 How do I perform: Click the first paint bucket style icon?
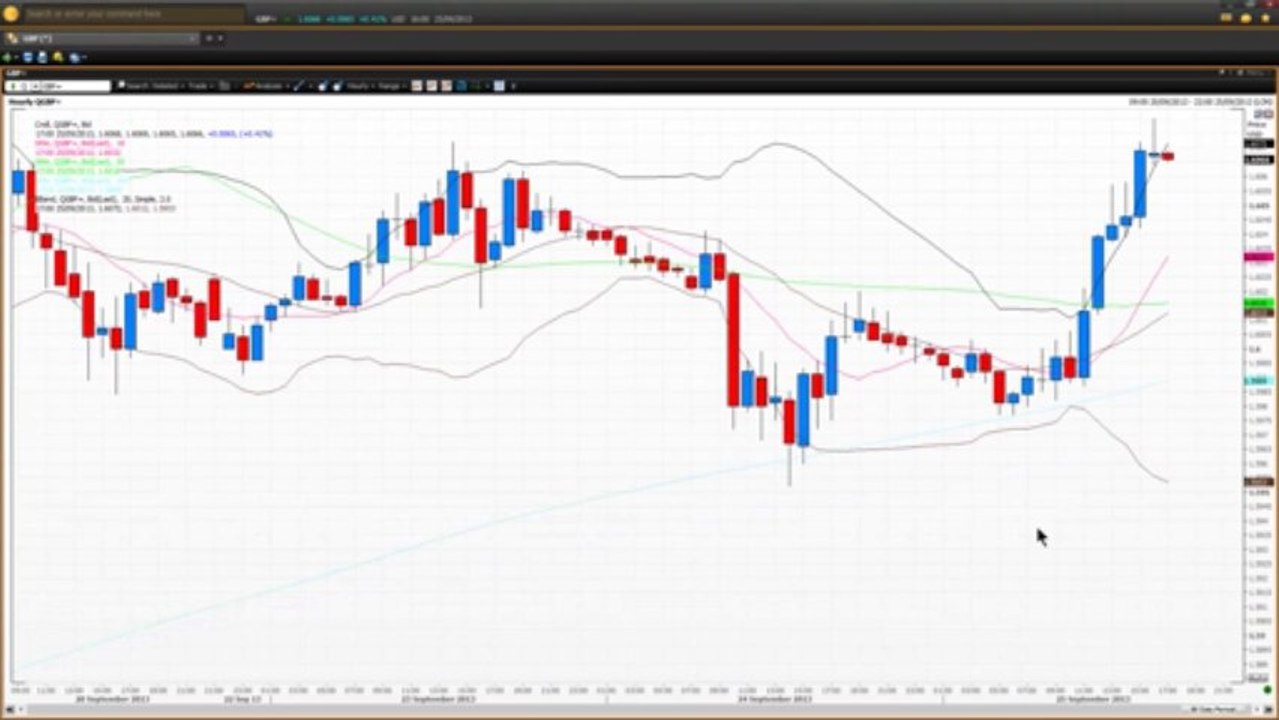click(x=322, y=86)
